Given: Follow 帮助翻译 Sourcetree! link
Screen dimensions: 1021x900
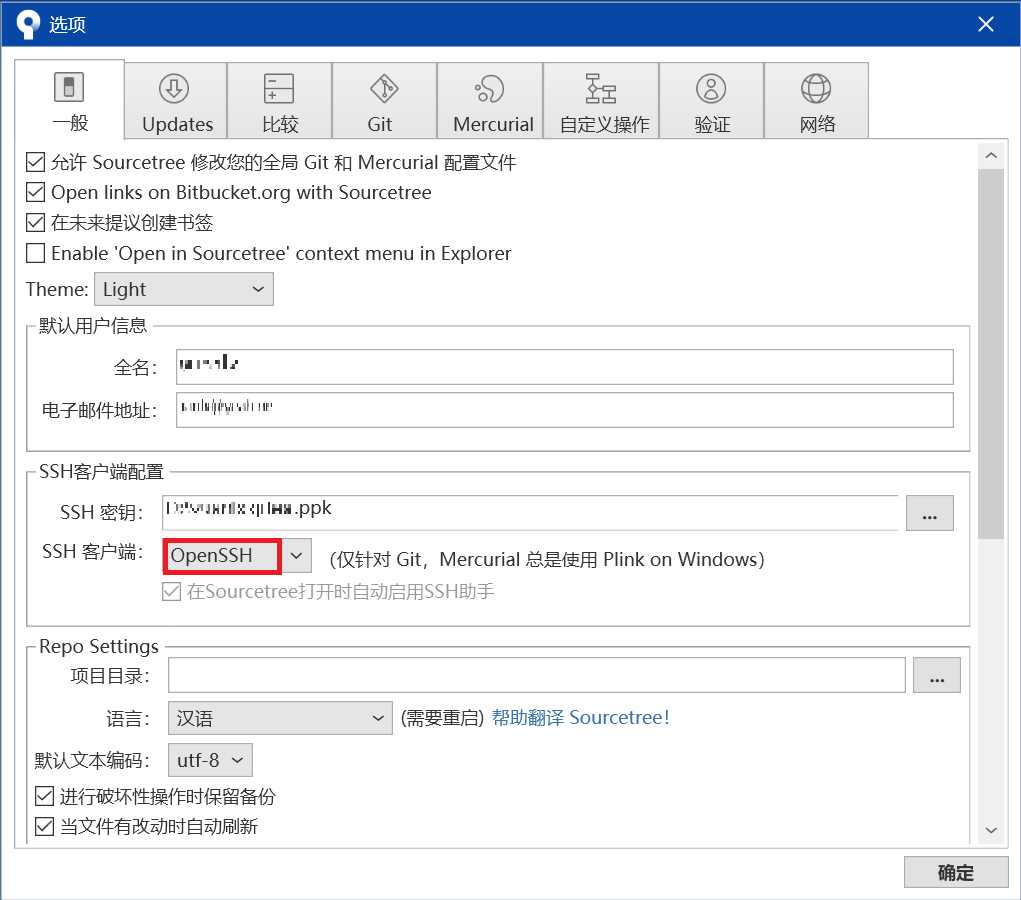Looking at the screenshot, I should coord(580,718).
